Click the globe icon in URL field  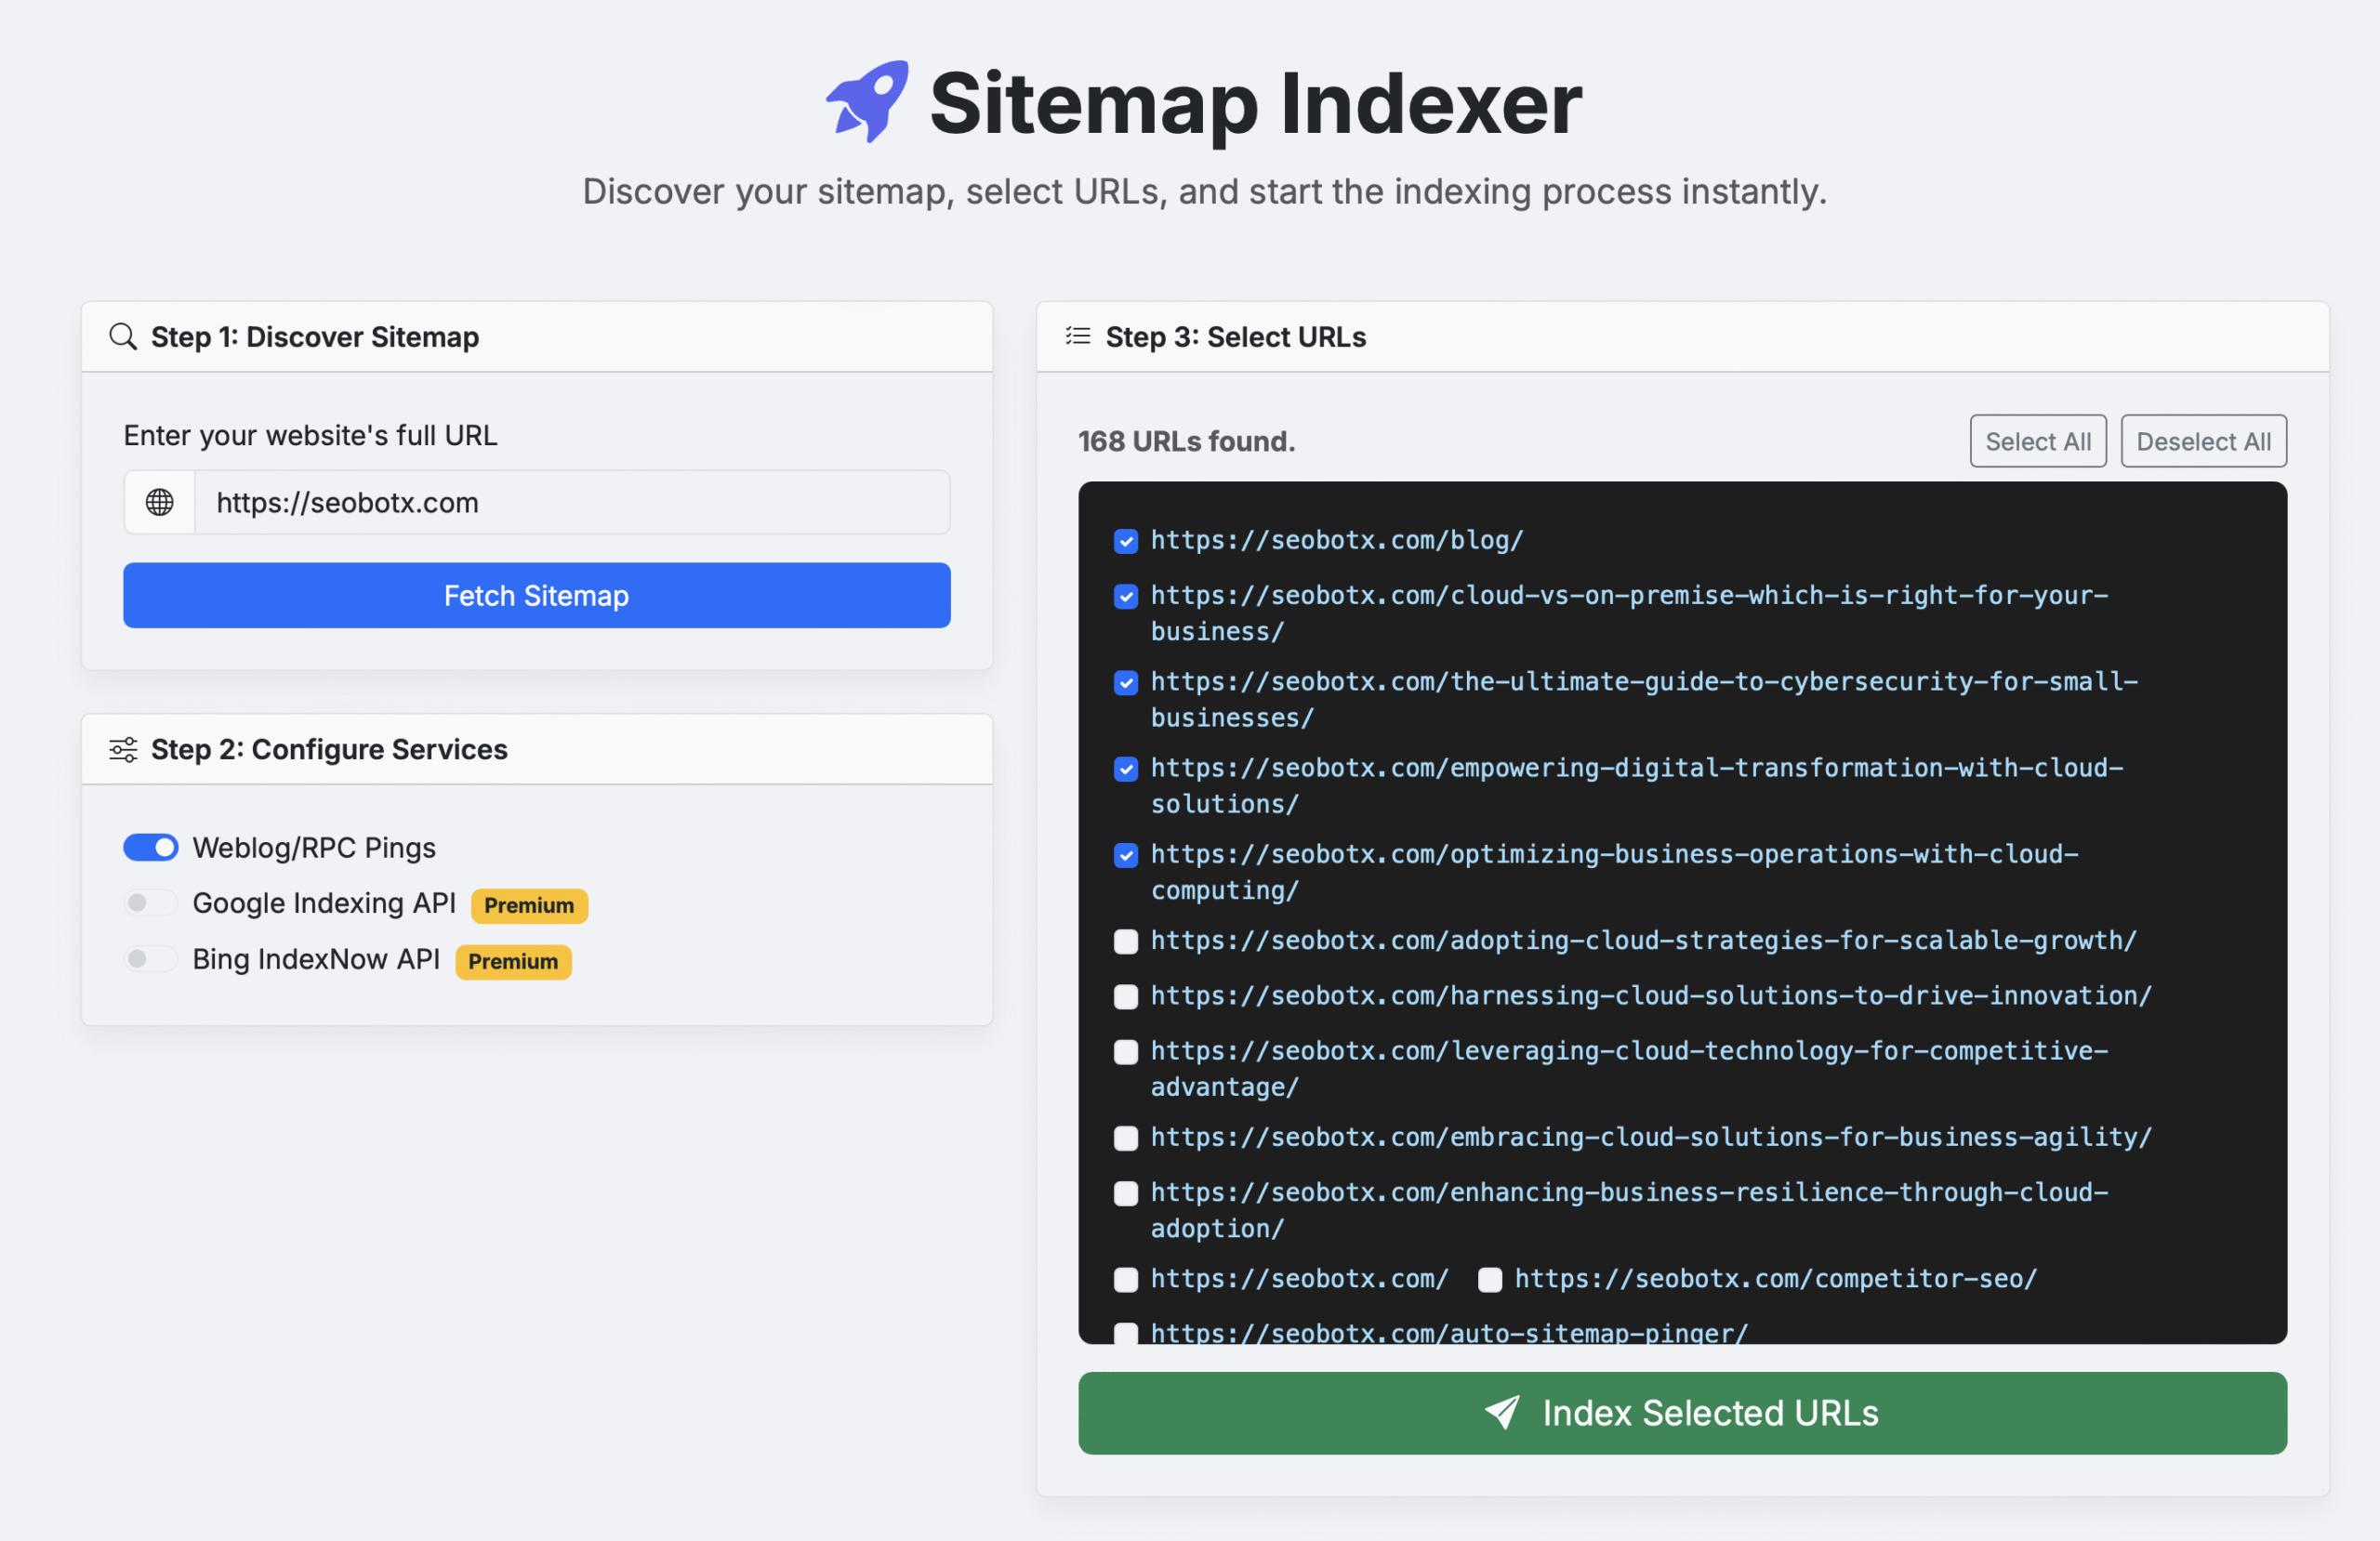160,502
